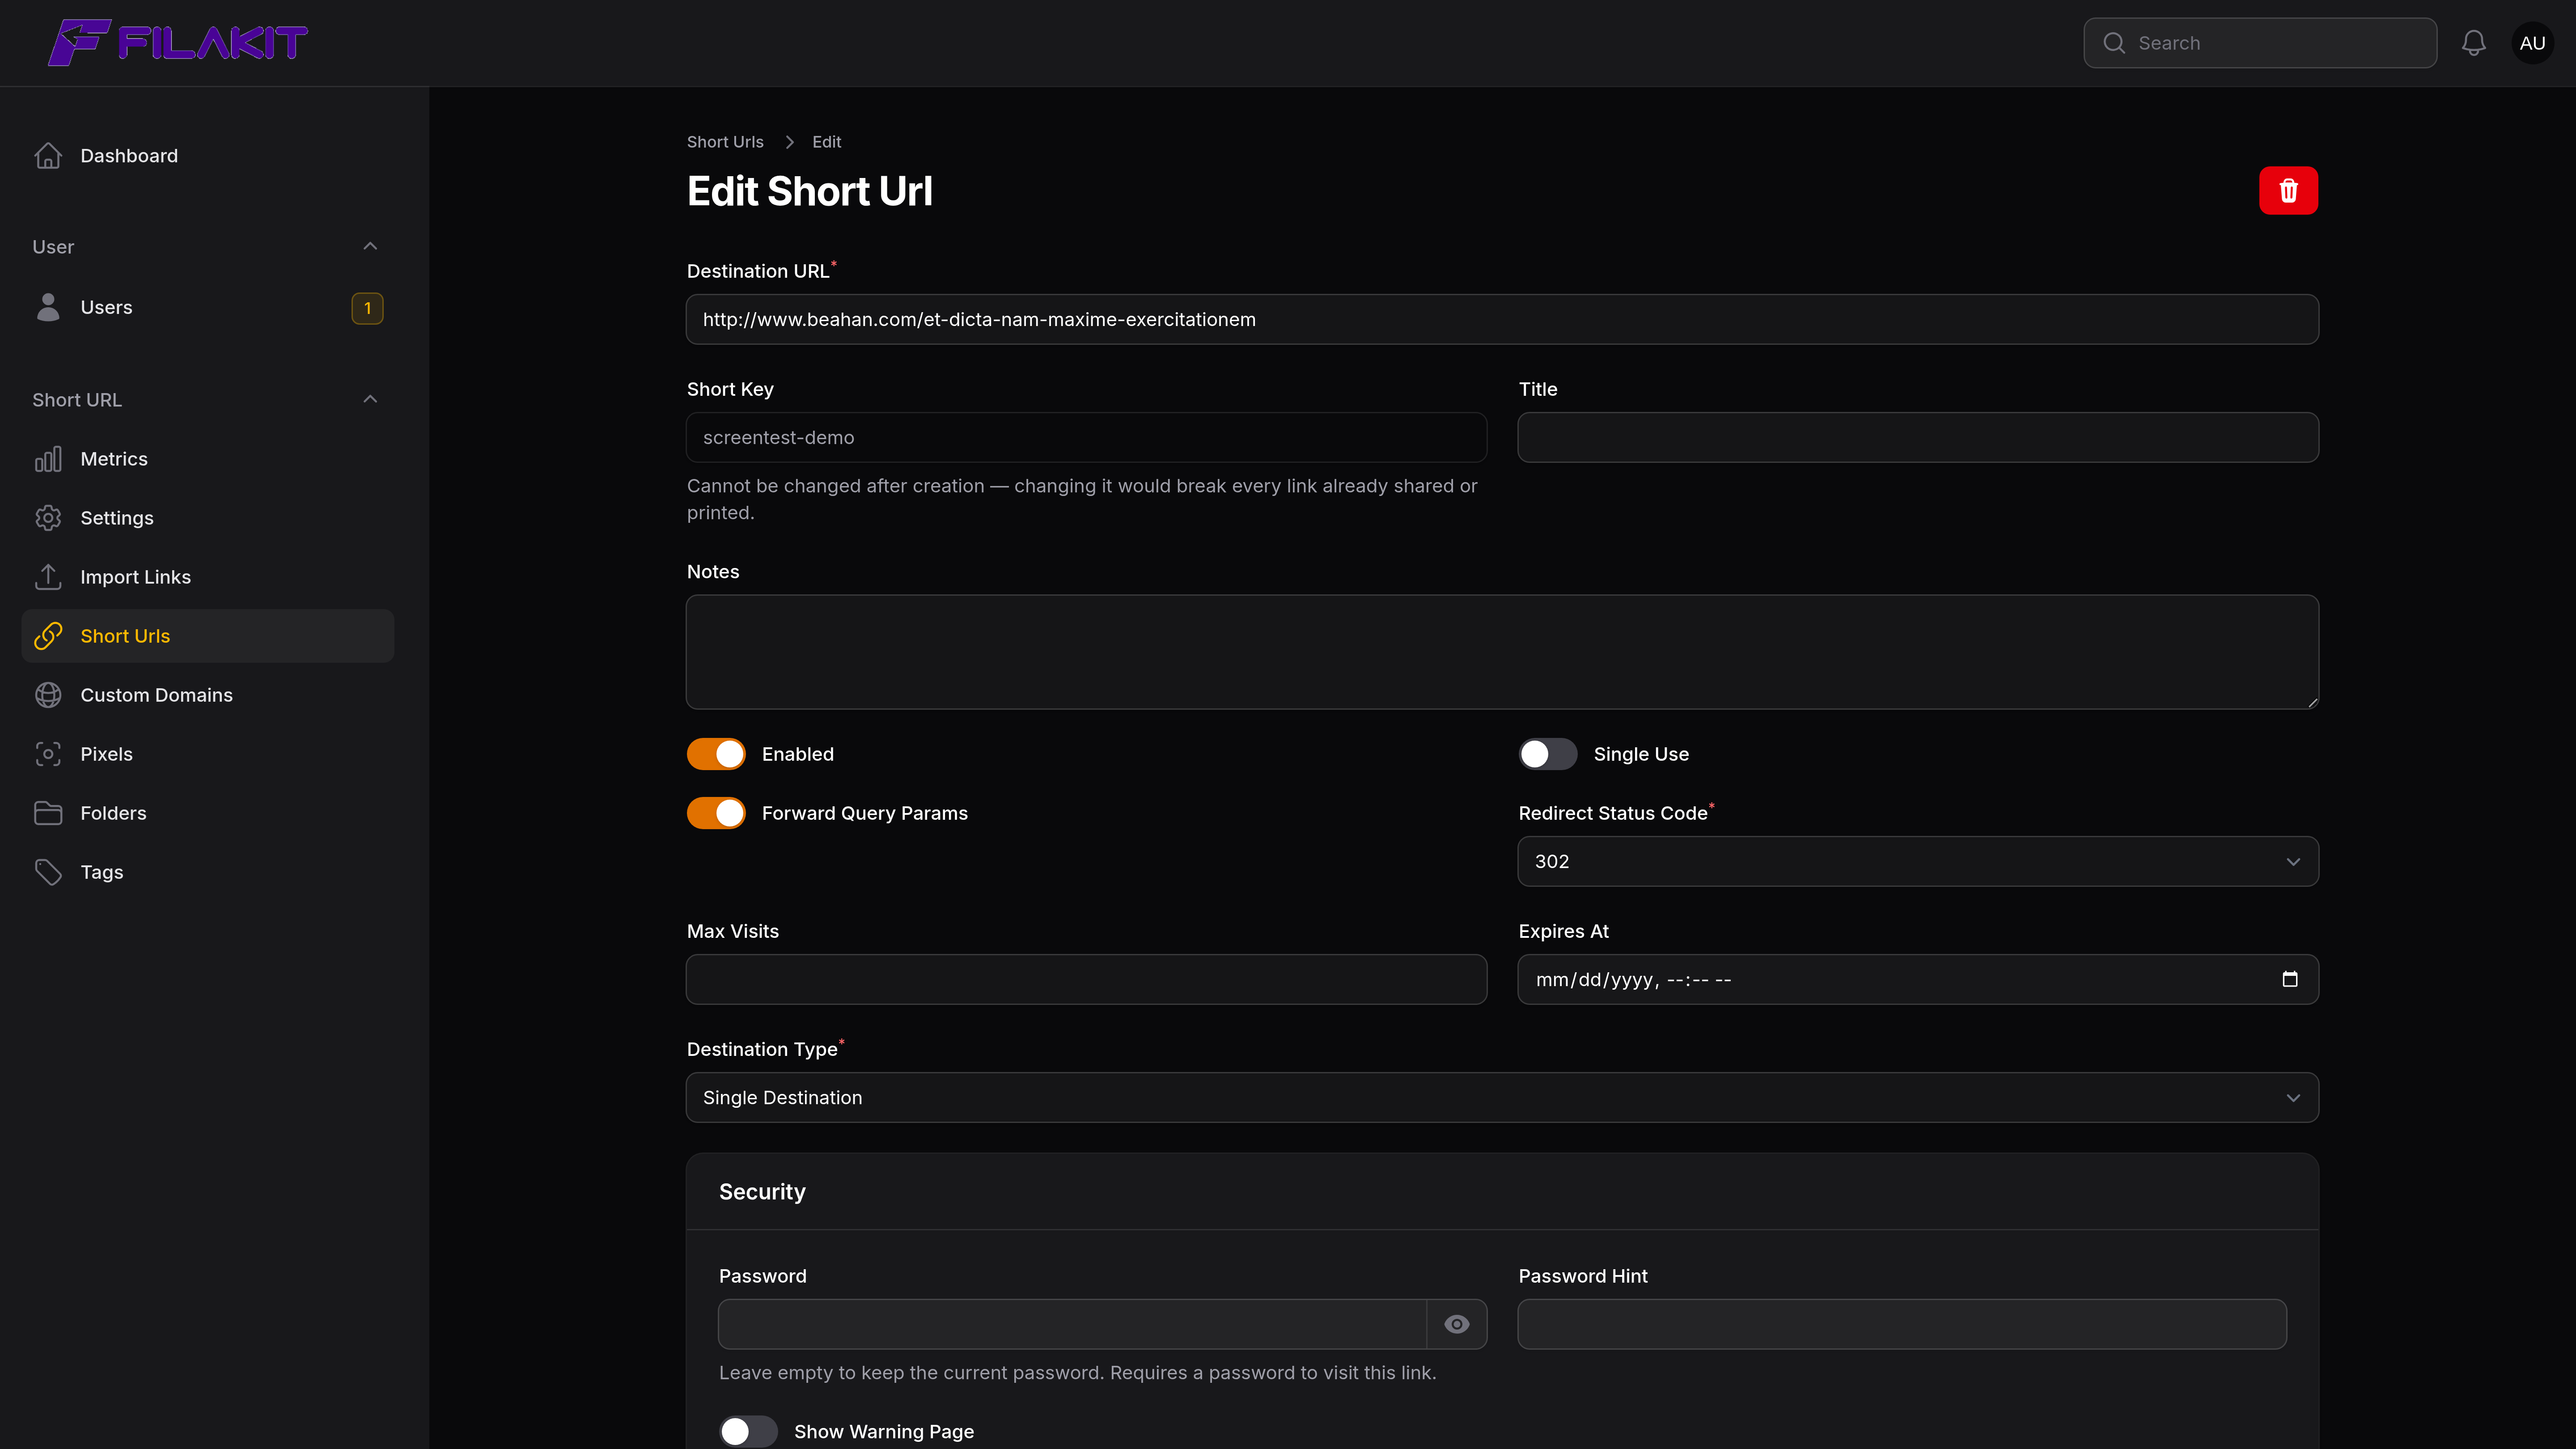Click the search magnifier icon
This screenshot has width=2576, height=1449.
(x=2114, y=43)
